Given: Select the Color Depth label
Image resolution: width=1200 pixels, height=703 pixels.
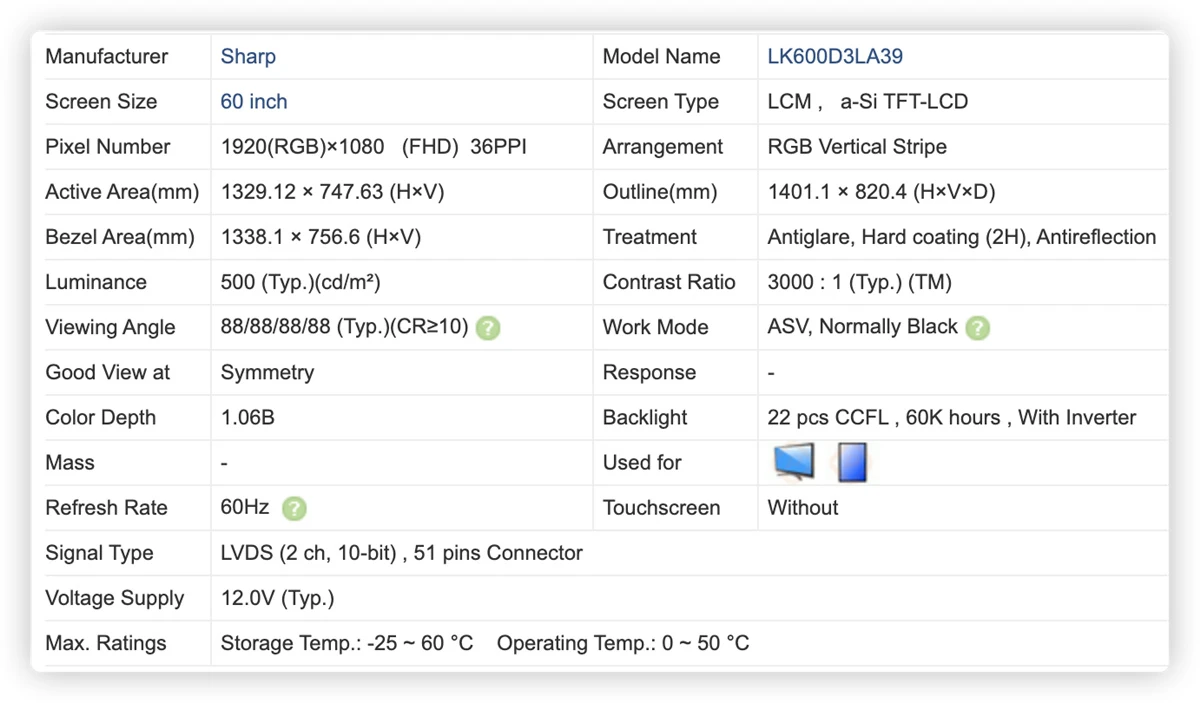Looking at the screenshot, I should [x=101, y=417].
